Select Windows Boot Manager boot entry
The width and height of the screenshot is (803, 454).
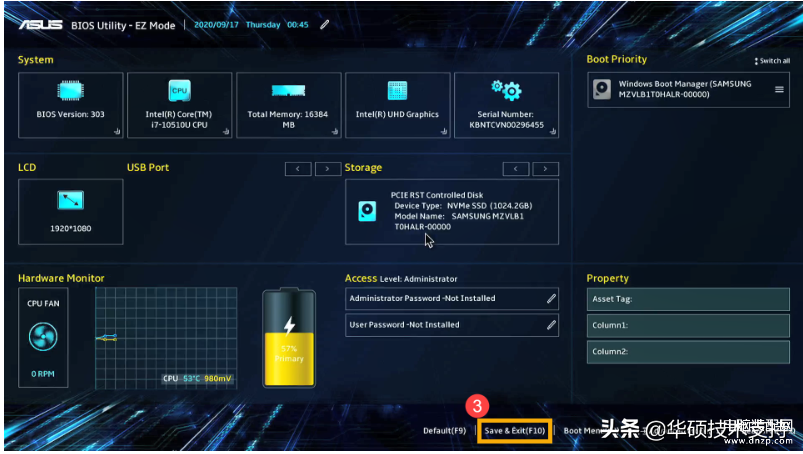tap(688, 90)
